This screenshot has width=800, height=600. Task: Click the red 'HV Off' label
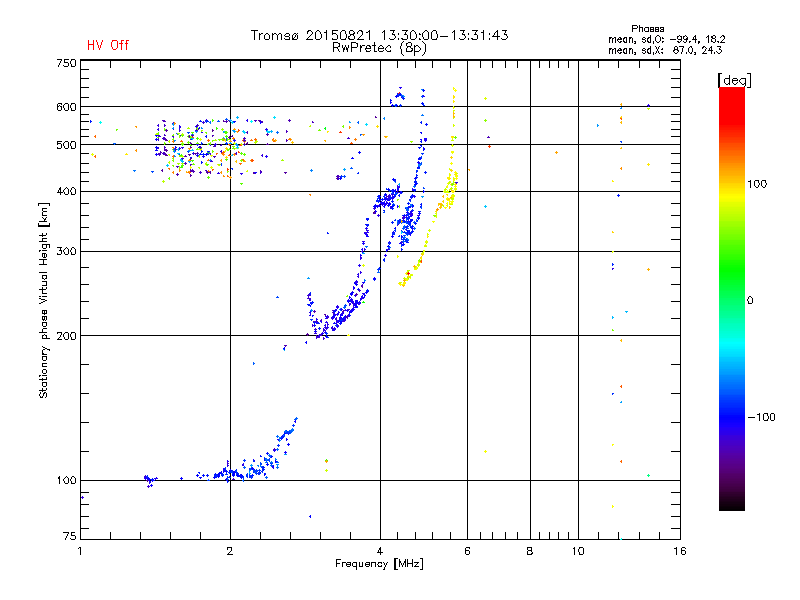108,45
